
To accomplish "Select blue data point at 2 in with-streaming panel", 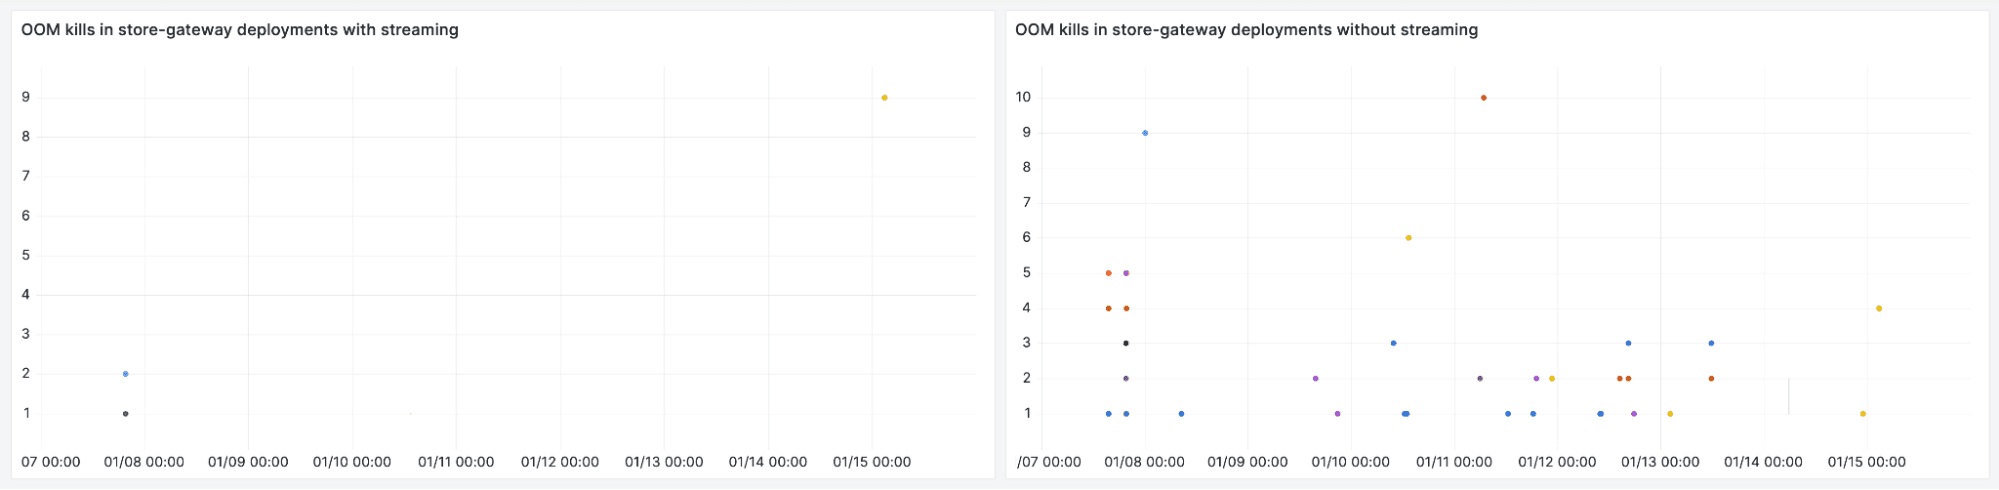I will [x=125, y=374].
